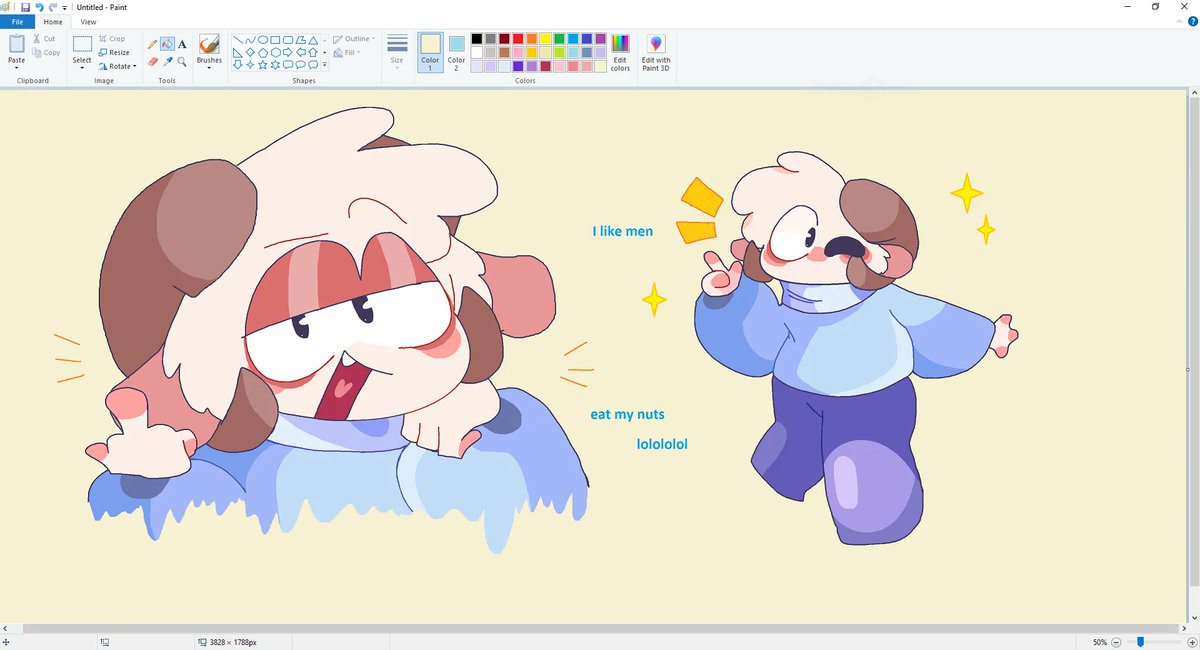Click Copy in the Clipboard group
Screen dimensions: 1200x650
point(46,52)
